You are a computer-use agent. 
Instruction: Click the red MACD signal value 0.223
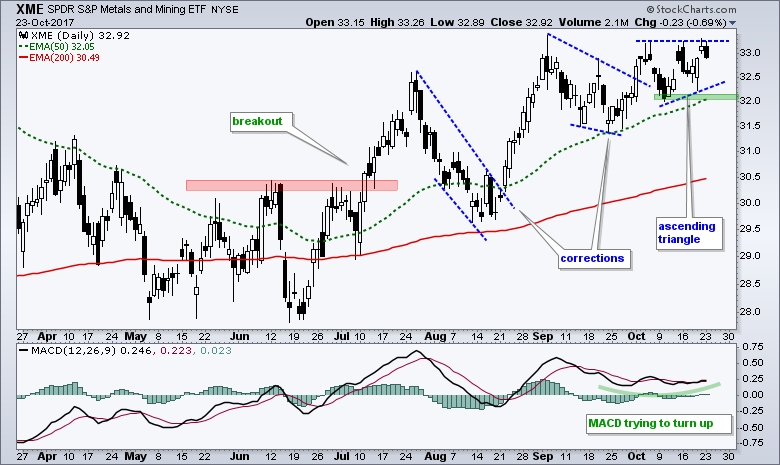[176, 351]
